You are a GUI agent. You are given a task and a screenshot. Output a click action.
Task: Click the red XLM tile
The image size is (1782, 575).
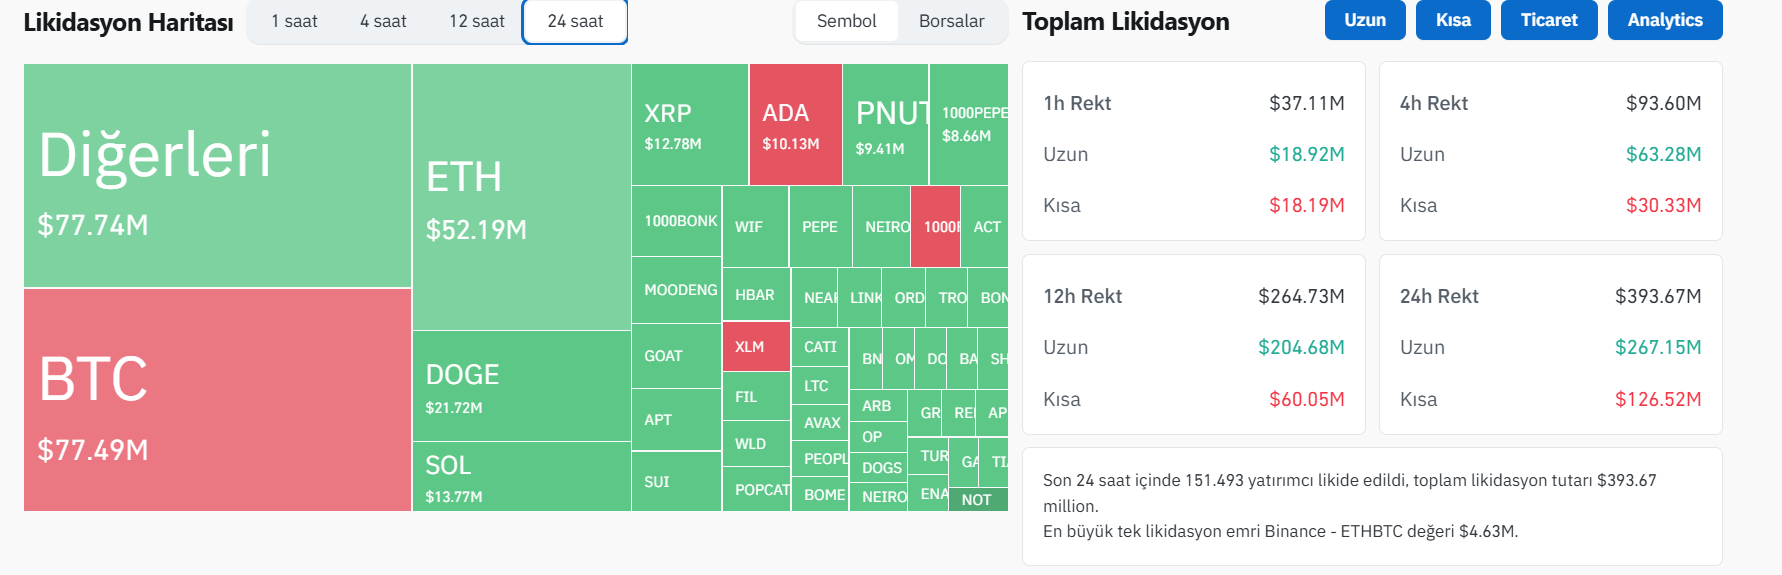coord(755,346)
